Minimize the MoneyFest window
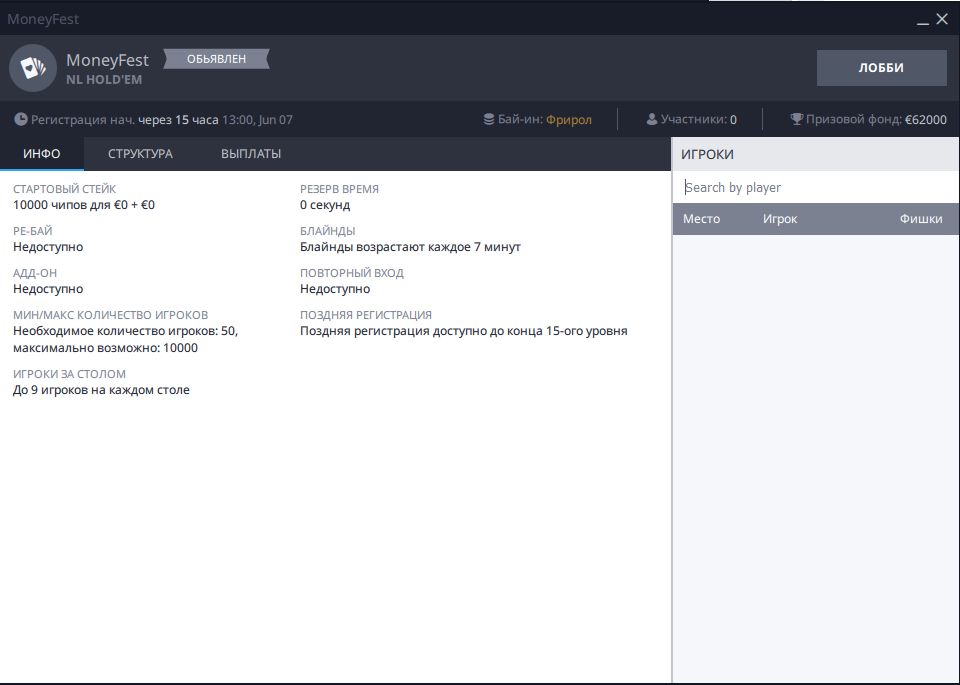The height and width of the screenshot is (685, 960). click(x=921, y=19)
